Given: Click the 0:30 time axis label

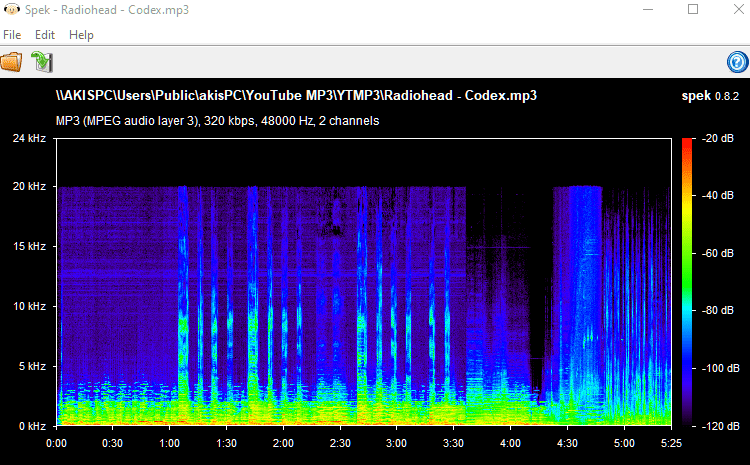Looking at the screenshot, I should [113, 443].
